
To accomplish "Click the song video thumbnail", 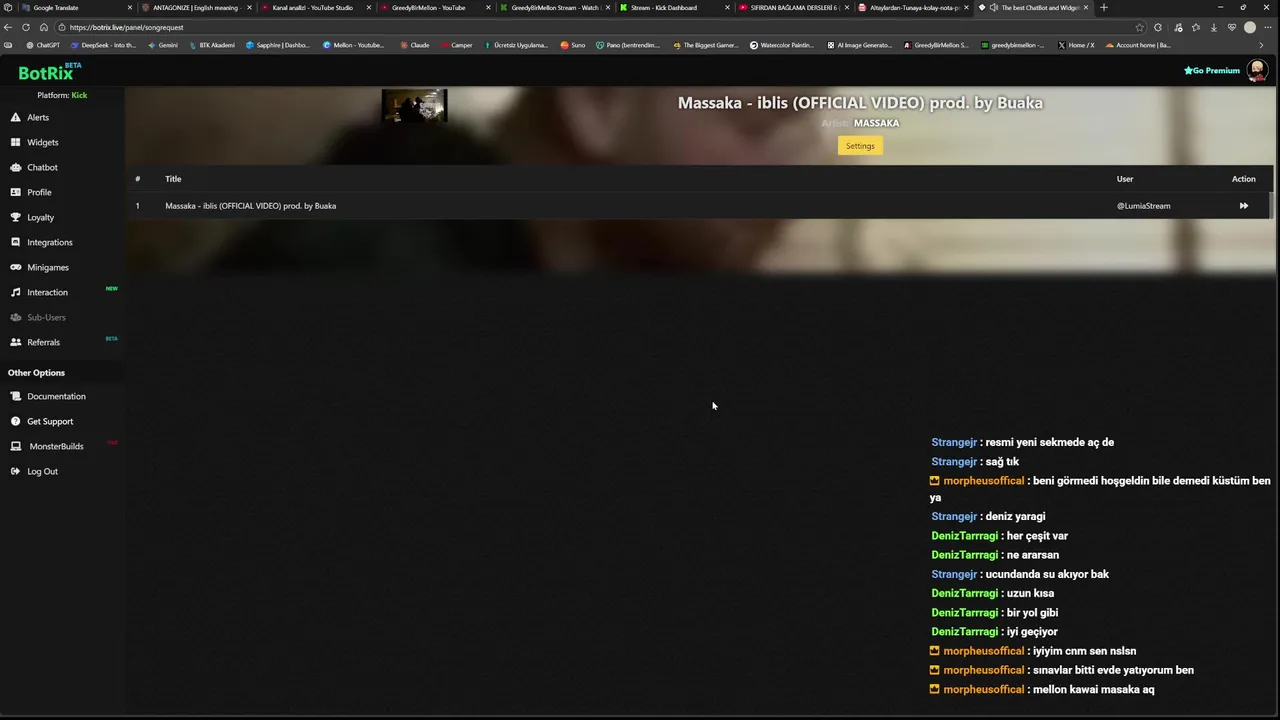I will (414, 106).
